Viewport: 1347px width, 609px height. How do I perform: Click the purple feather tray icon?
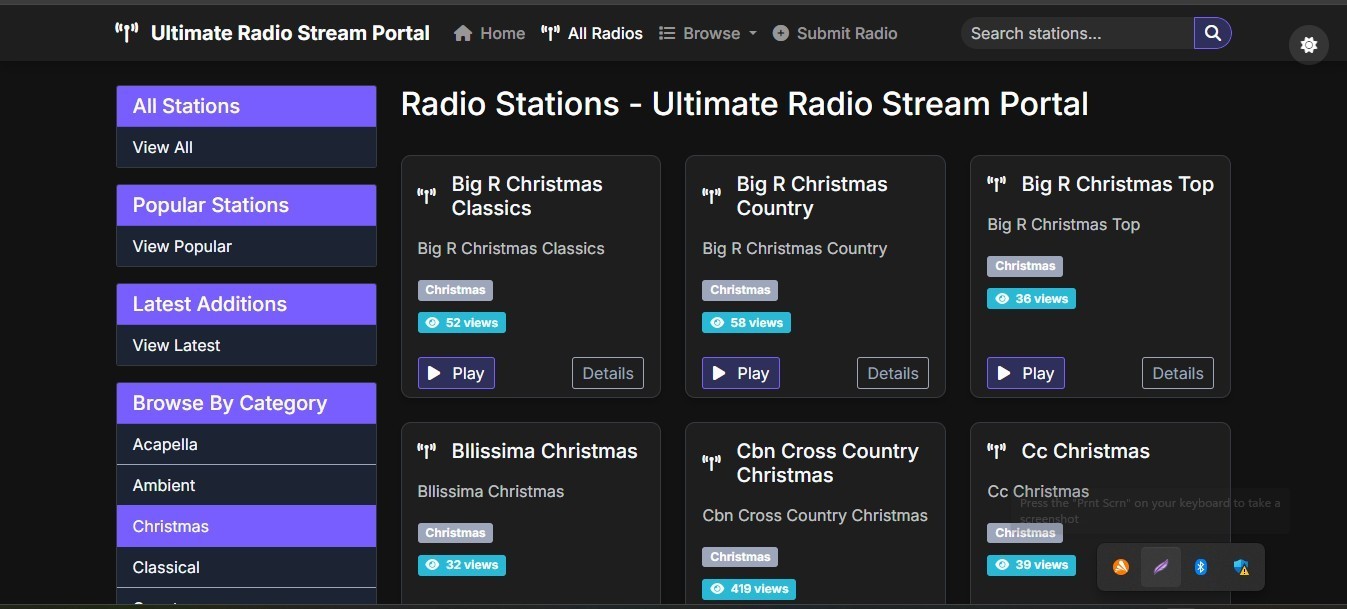[1161, 567]
